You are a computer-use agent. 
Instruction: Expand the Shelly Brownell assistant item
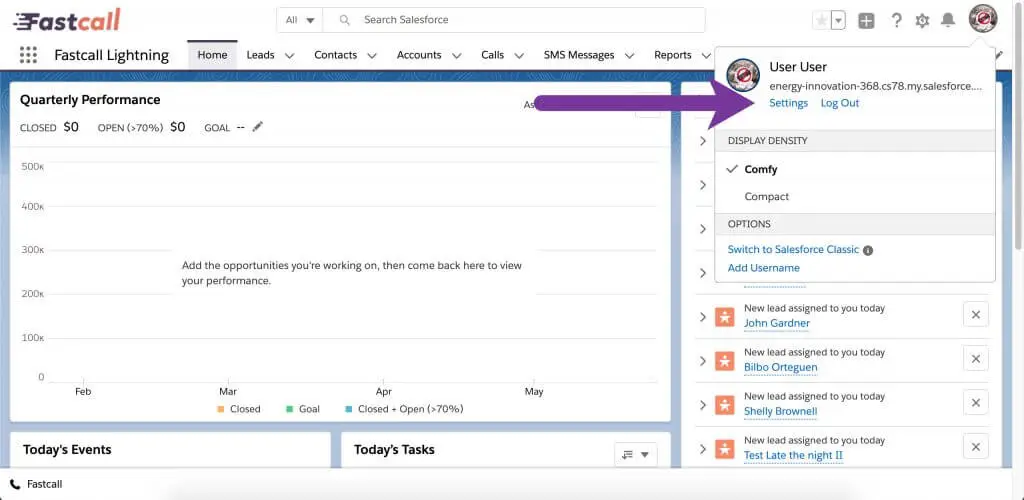tap(703, 405)
